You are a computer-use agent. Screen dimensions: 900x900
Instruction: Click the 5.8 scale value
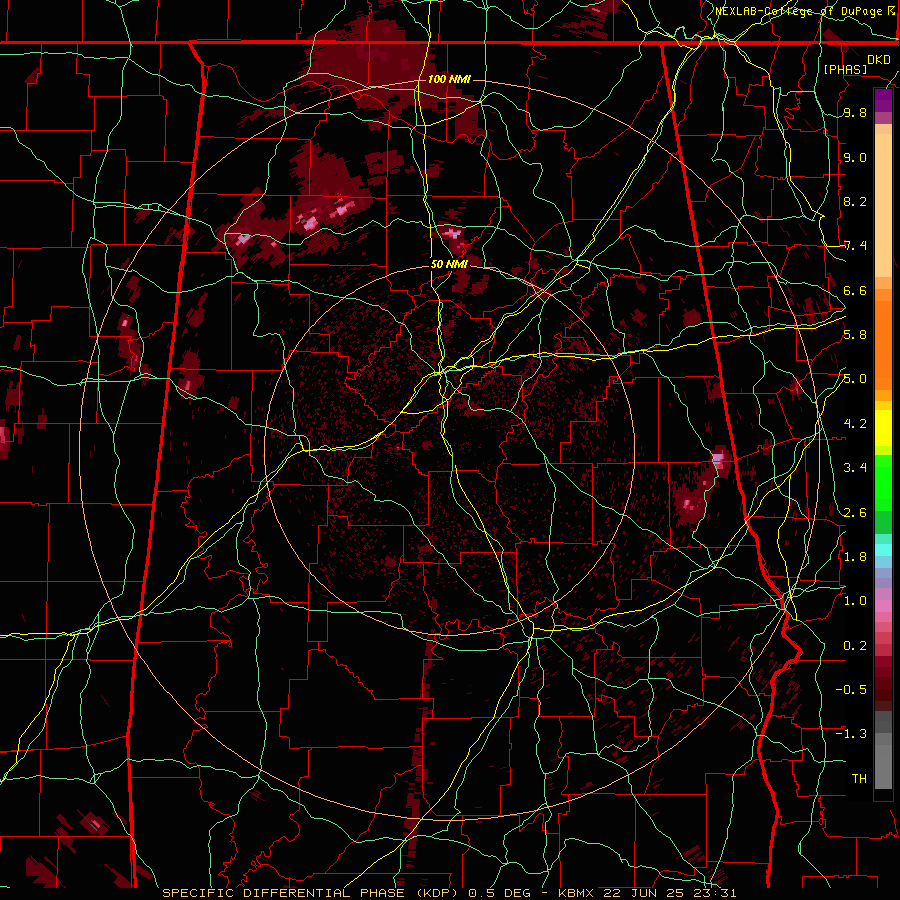[x=855, y=335]
